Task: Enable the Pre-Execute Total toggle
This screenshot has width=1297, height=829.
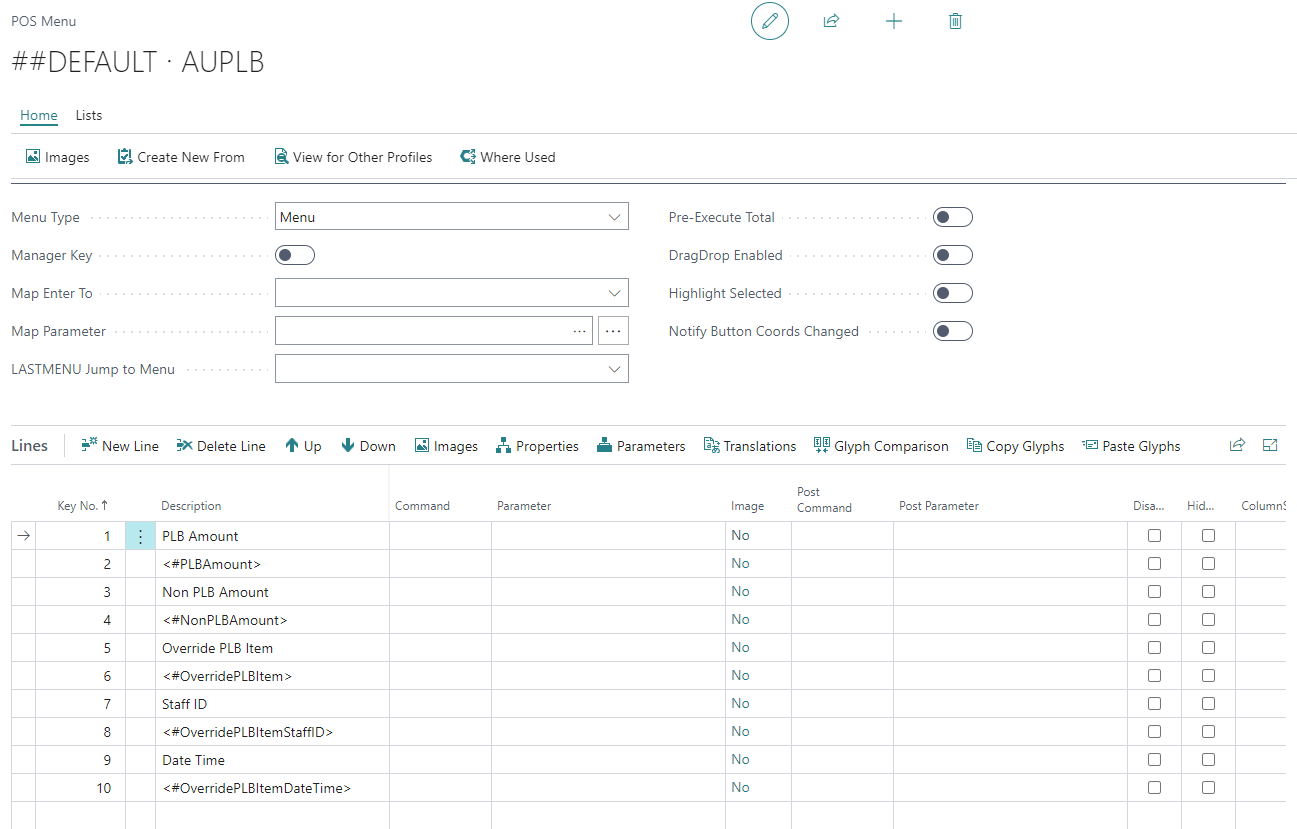Action: click(x=952, y=217)
